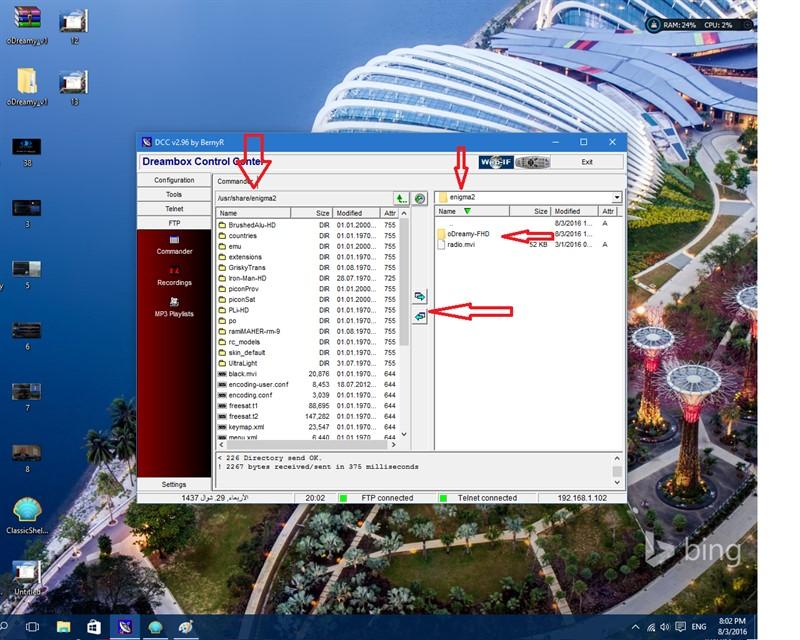Open the MP3 Playlists icon

coord(174,302)
